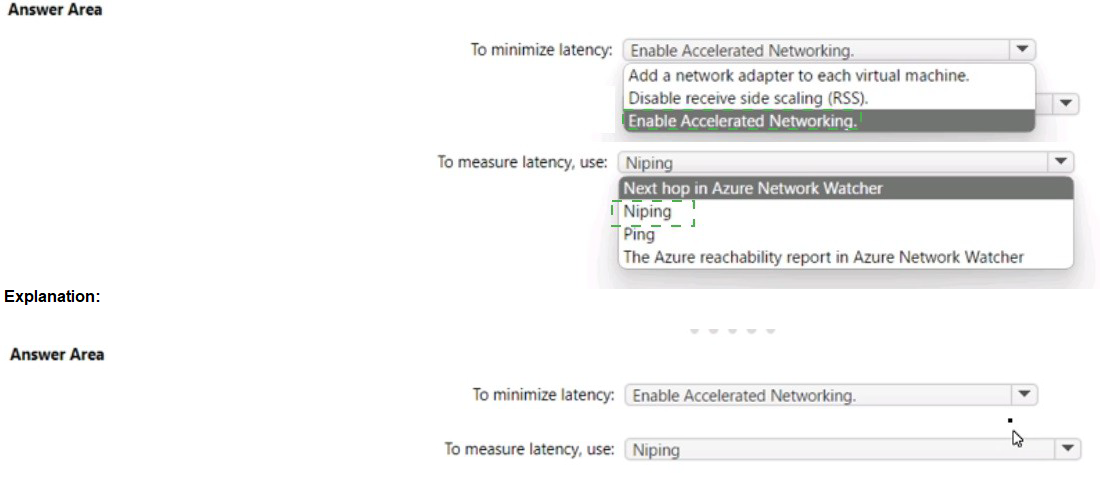The image size is (1108, 494).
Task: Select 'Add a network adapter to each virtual machine'
Action: click(x=798, y=75)
